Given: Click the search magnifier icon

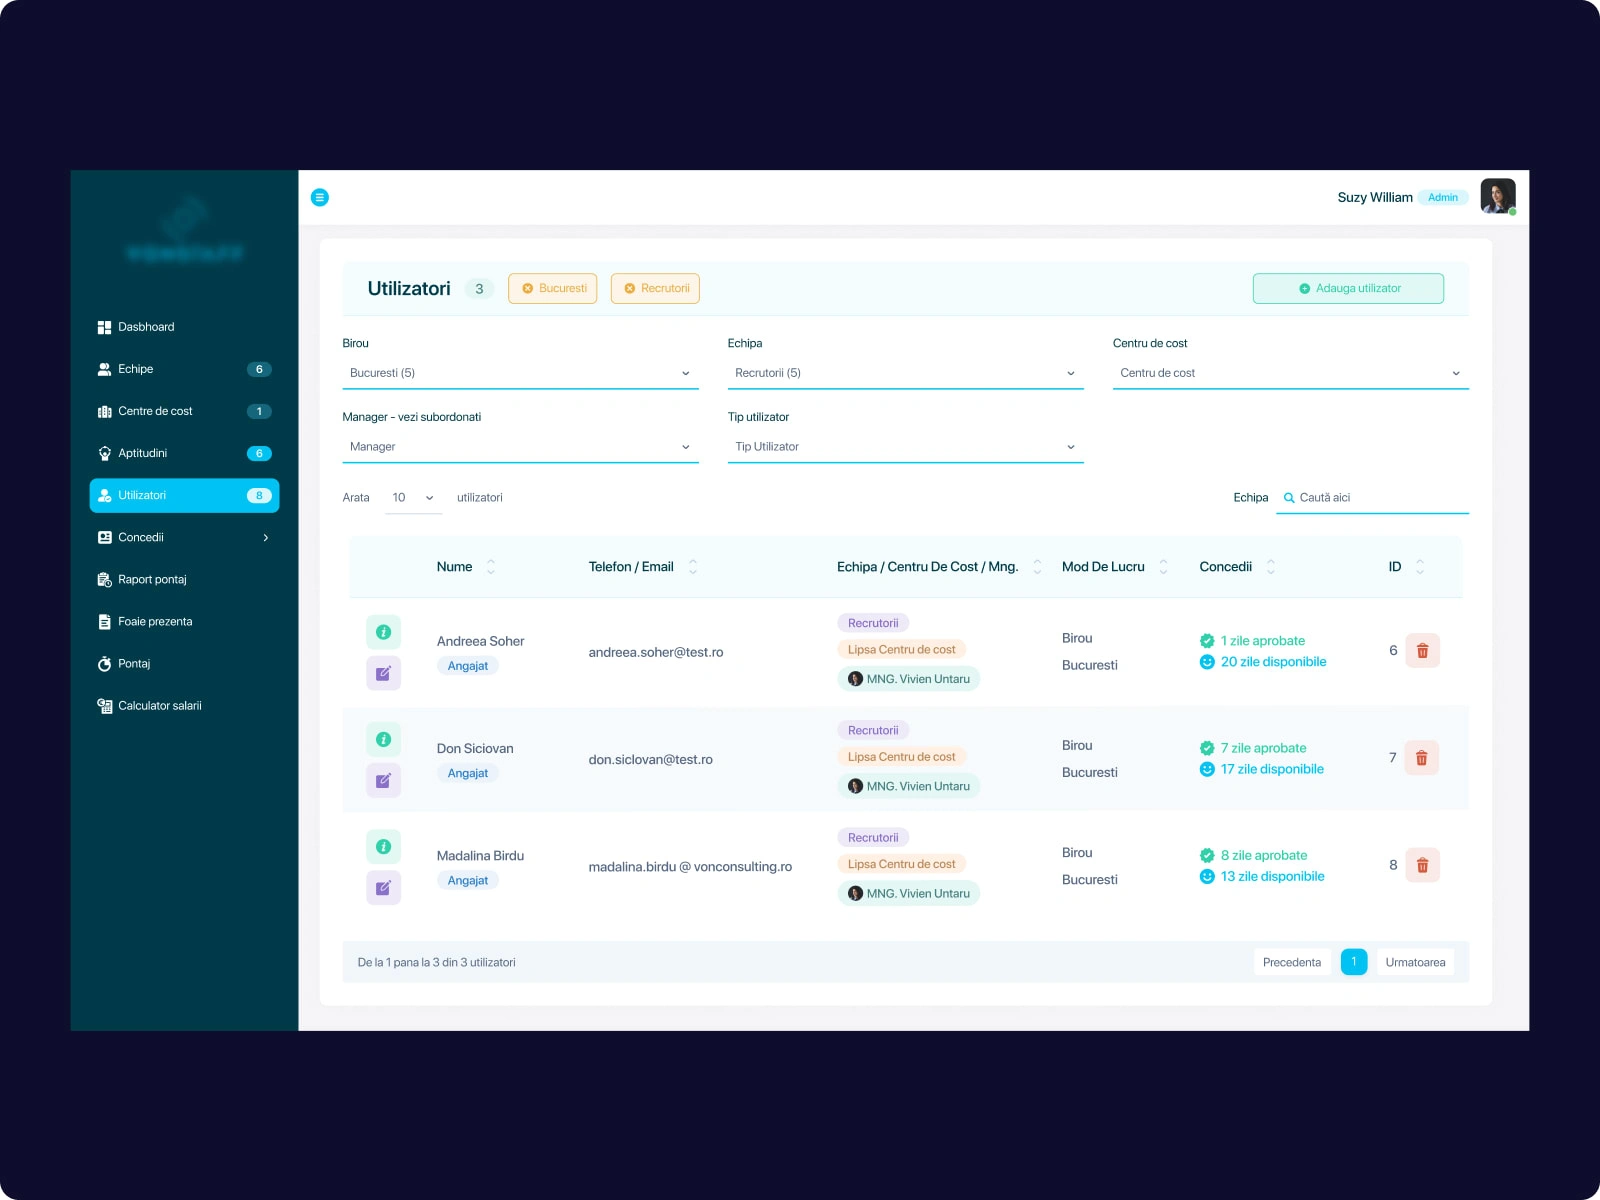Looking at the screenshot, I should [1289, 497].
